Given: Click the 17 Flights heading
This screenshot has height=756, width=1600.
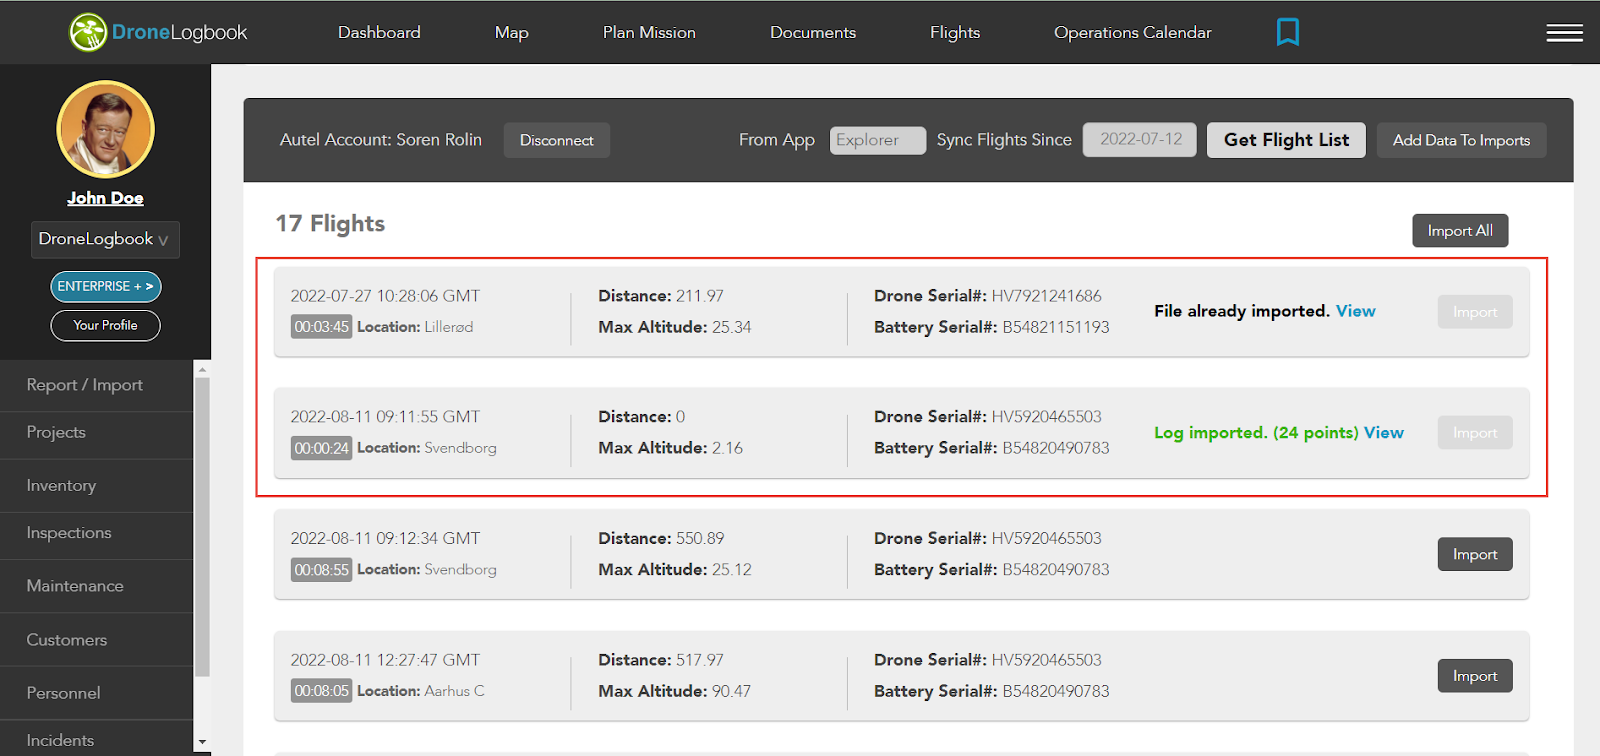Looking at the screenshot, I should (x=330, y=223).
